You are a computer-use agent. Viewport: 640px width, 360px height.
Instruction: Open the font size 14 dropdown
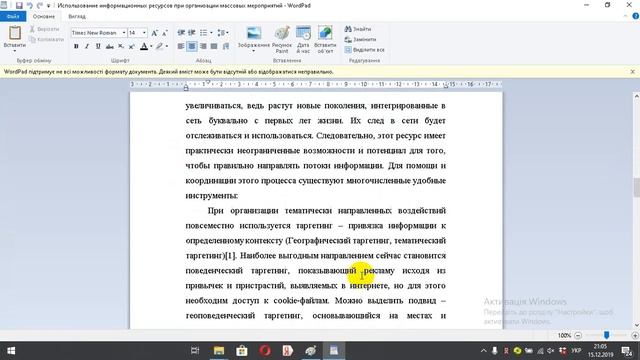144,33
